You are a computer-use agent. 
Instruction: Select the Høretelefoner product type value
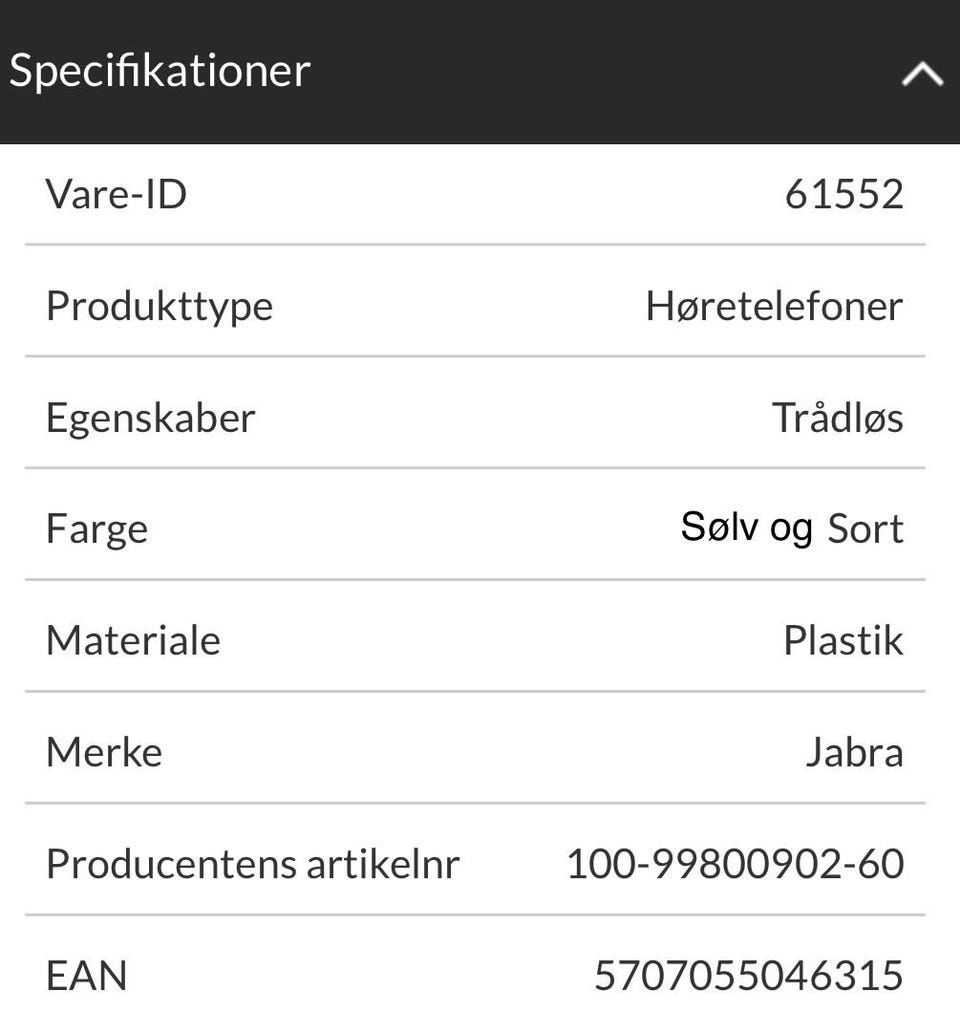coord(774,306)
